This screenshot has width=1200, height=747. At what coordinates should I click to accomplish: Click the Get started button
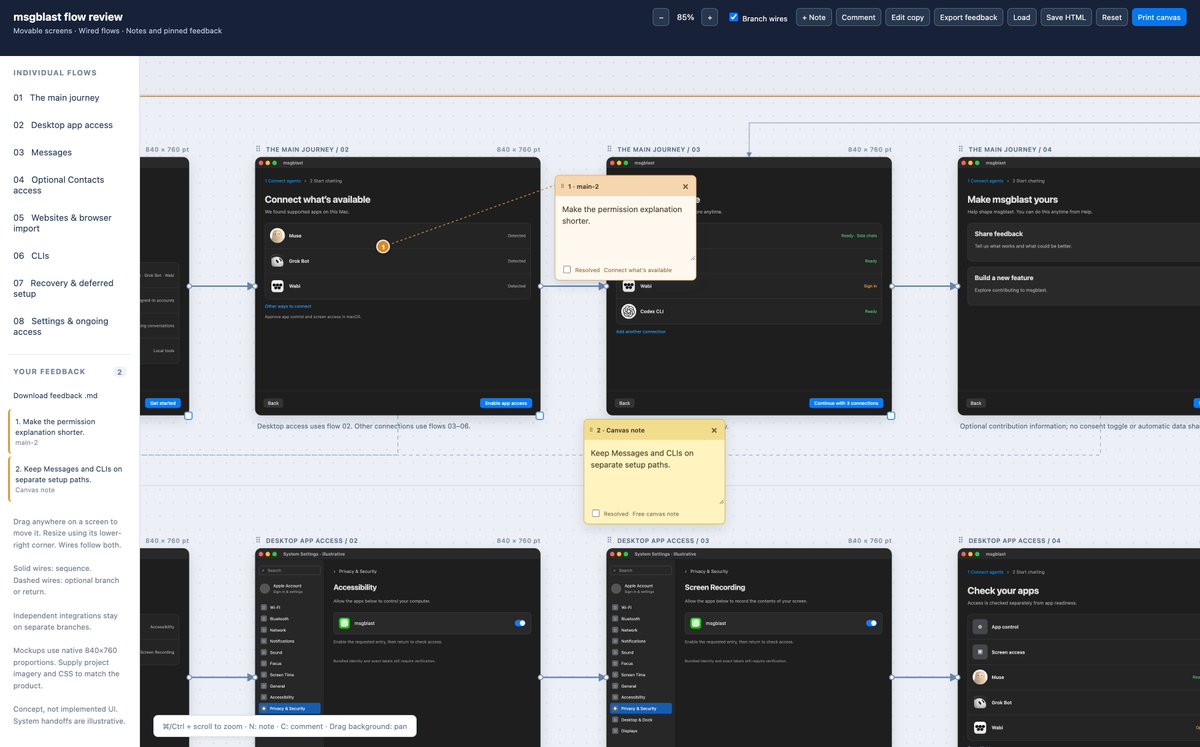(x=163, y=403)
